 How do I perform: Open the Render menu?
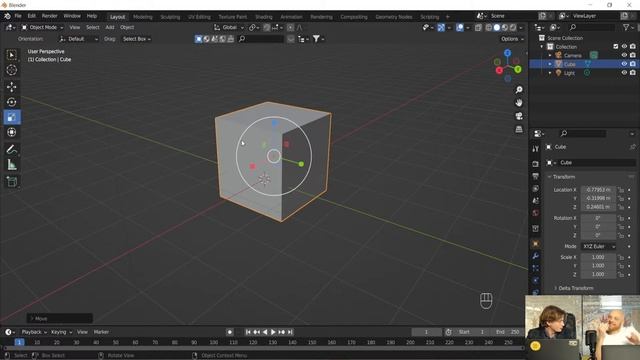[49, 16]
